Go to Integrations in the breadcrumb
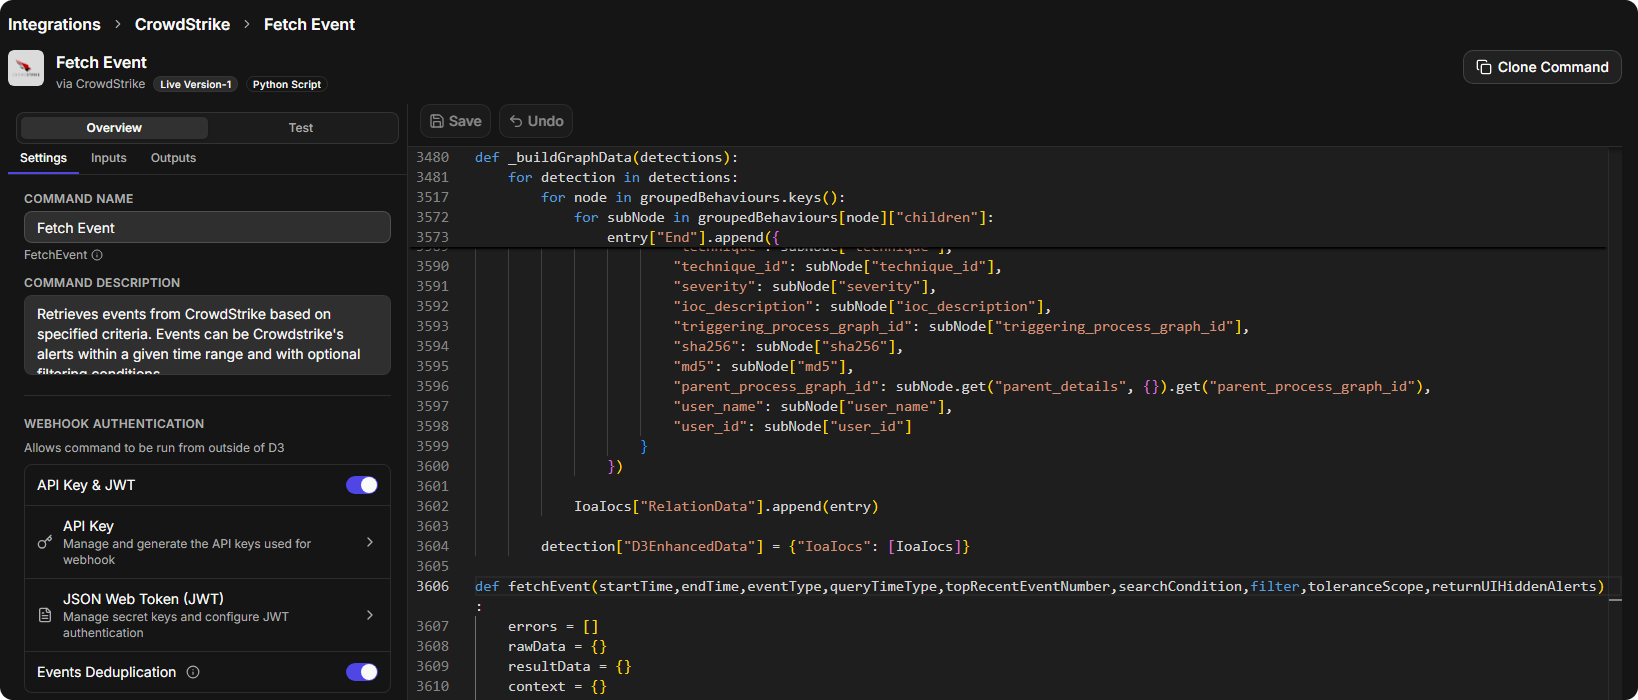Image resolution: width=1638 pixels, height=700 pixels. point(54,24)
